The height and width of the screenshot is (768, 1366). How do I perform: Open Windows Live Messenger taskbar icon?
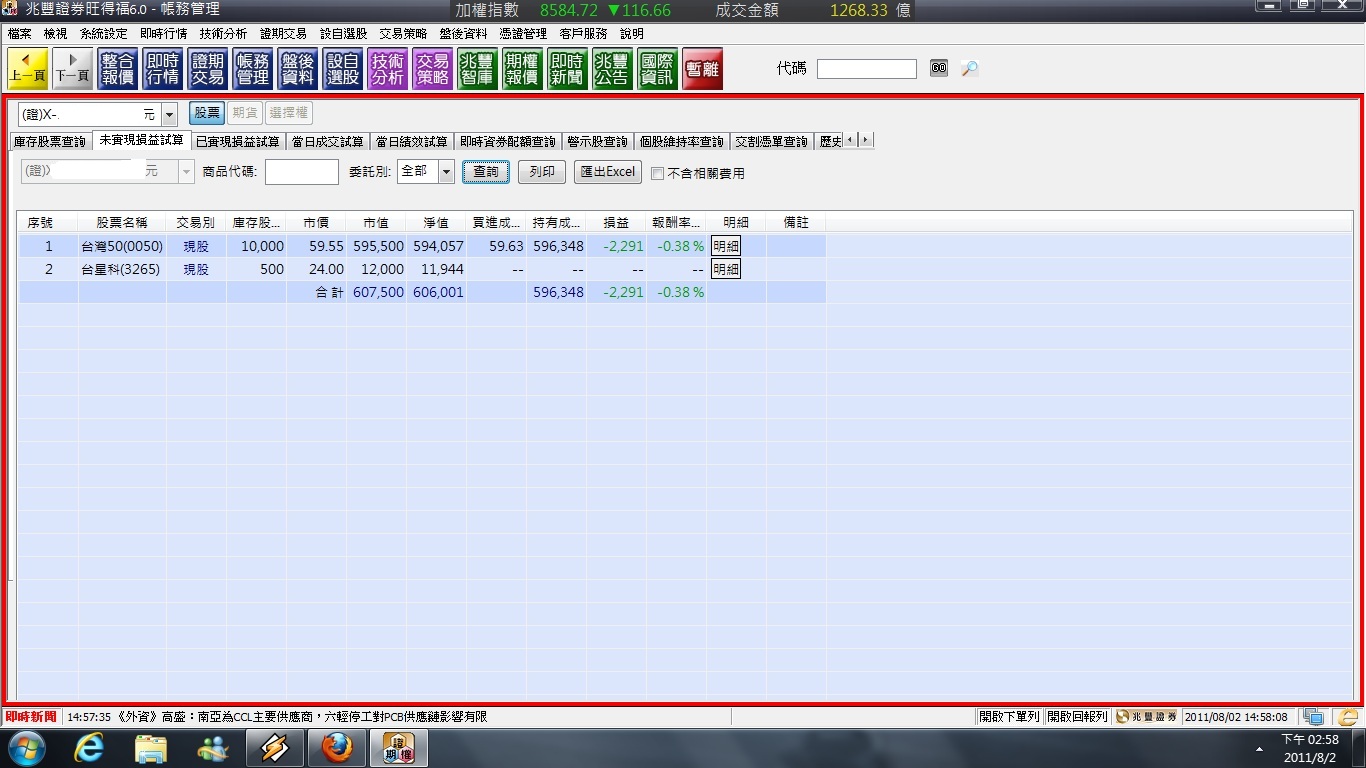pos(213,748)
